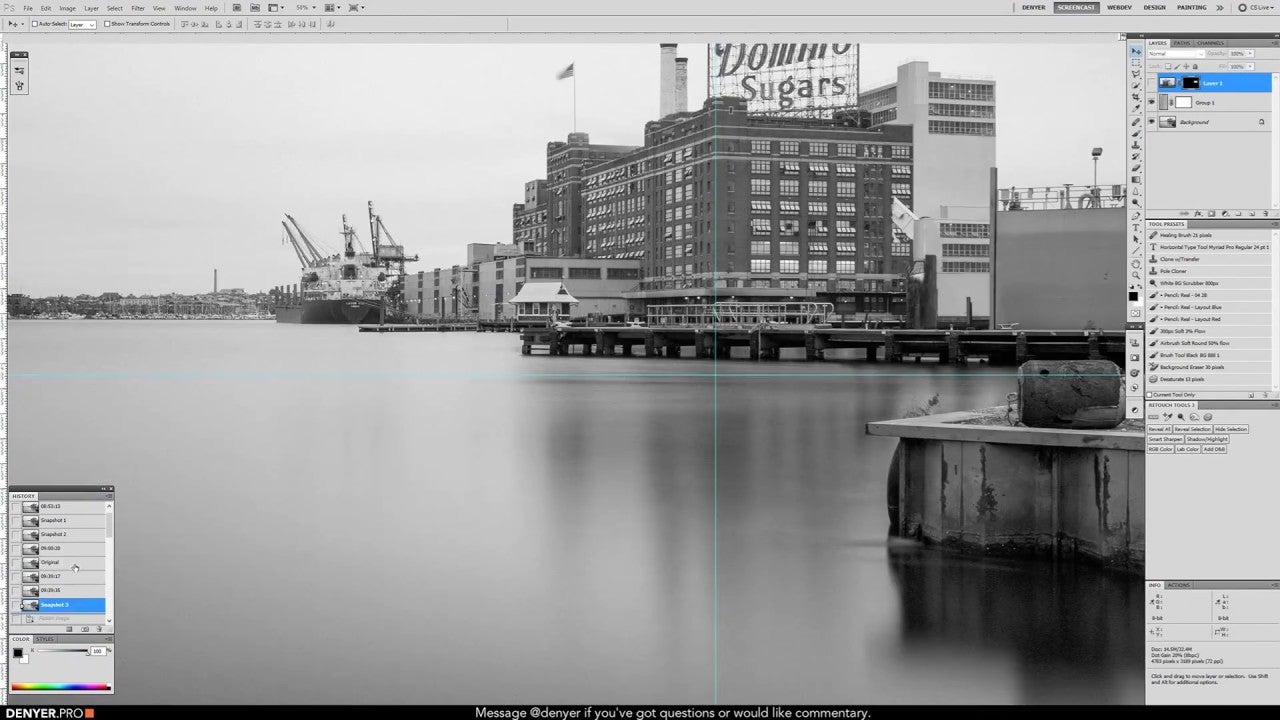Open the zoom level 50% dropdown
The width and height of the screenshot is (1280, 720).
(302, 8)
